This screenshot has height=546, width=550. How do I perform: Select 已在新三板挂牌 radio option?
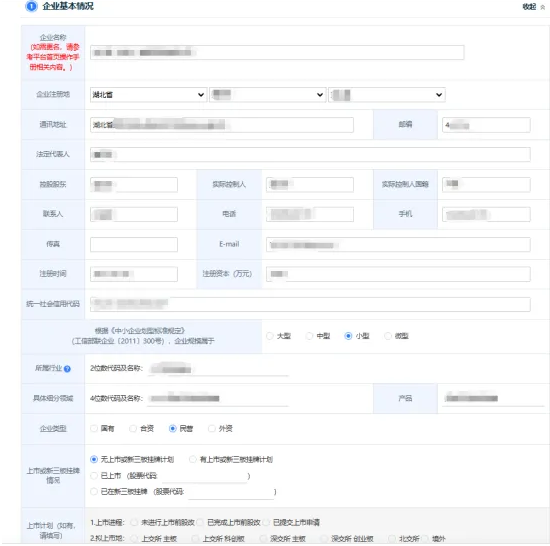pos(94,492)
